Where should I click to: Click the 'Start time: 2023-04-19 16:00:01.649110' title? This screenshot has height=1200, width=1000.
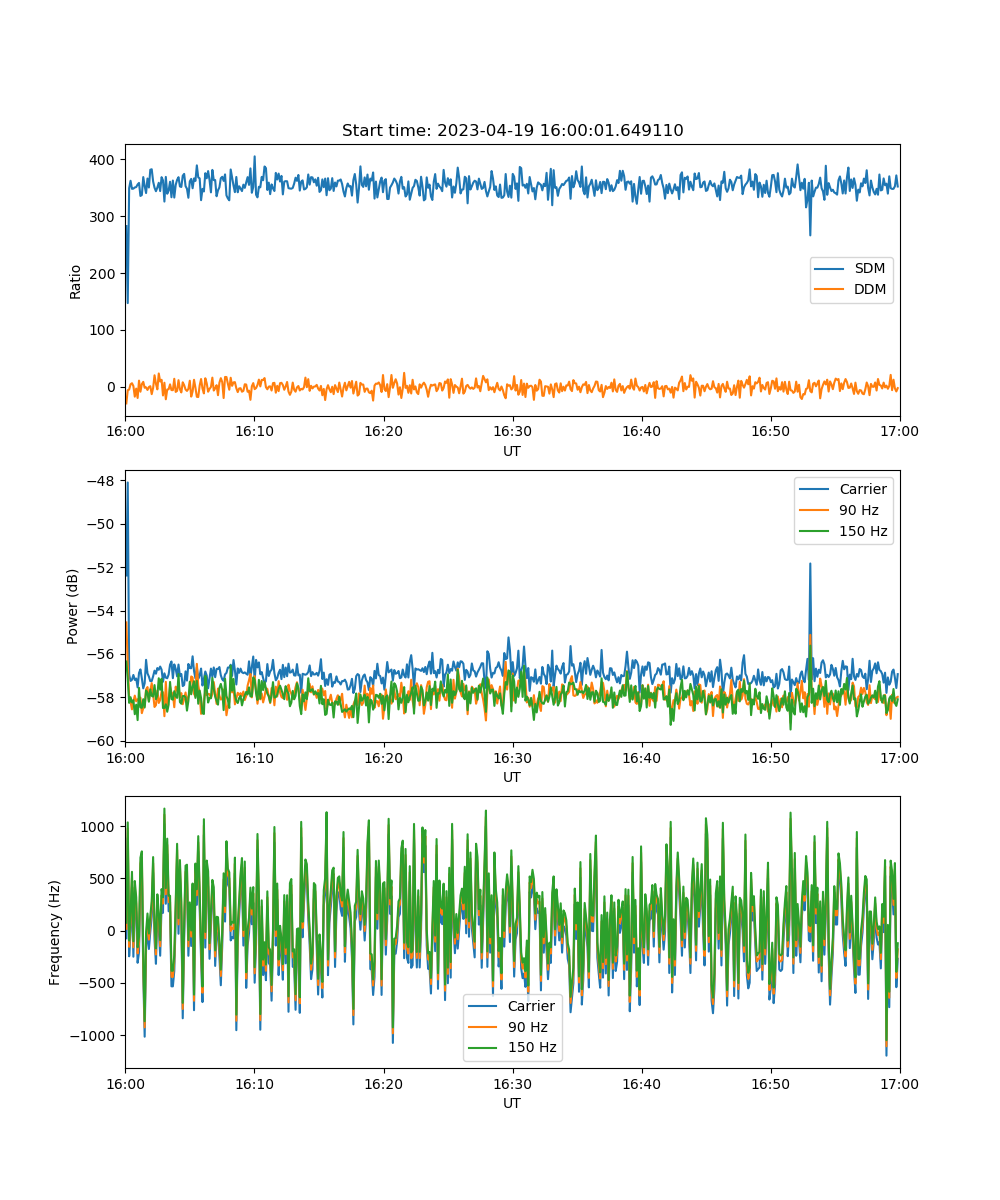[x=512, y=131]
